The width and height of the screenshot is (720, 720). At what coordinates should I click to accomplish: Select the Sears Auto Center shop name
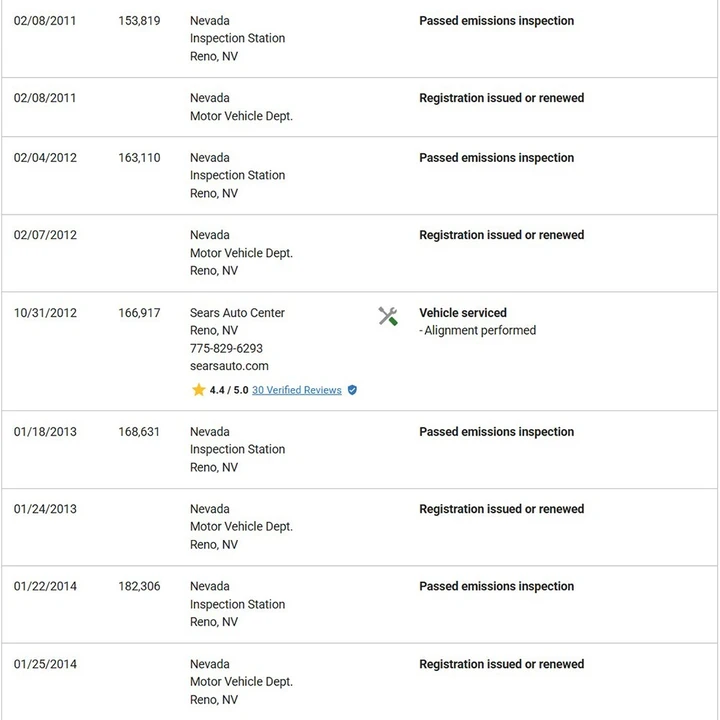pyautogui.click(x=237, y=313)
